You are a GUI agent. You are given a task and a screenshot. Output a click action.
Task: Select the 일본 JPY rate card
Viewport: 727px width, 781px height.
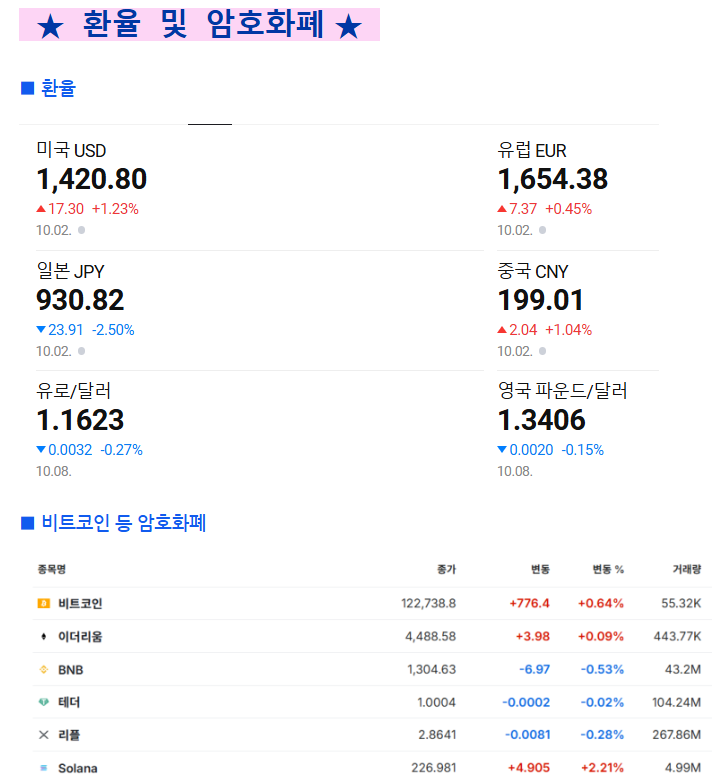tap(80, 299)
